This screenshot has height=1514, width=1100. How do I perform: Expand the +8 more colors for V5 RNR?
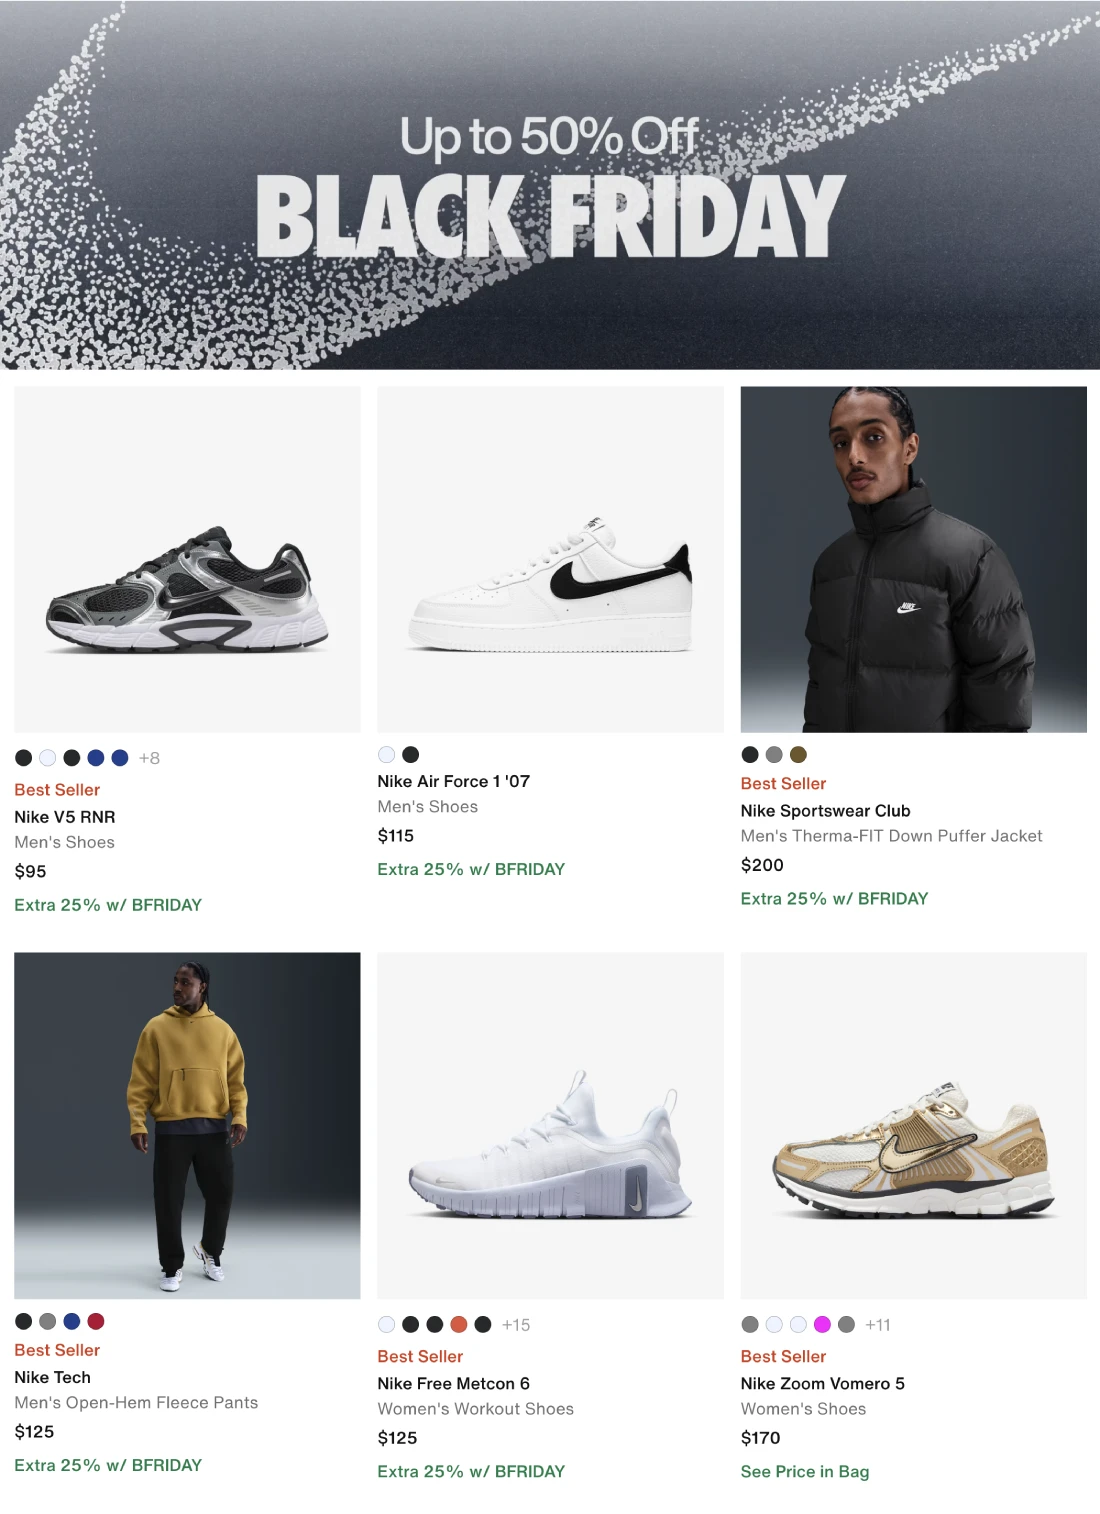149,758
